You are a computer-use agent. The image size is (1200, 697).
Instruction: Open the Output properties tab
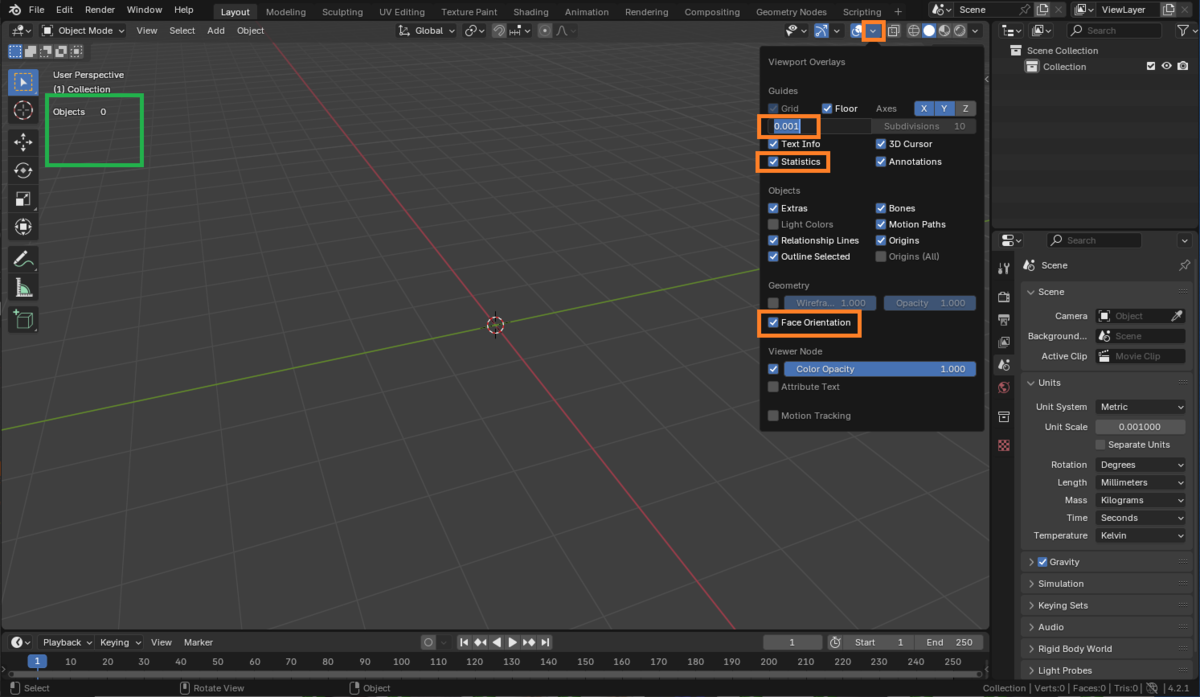pos(1004,320)
